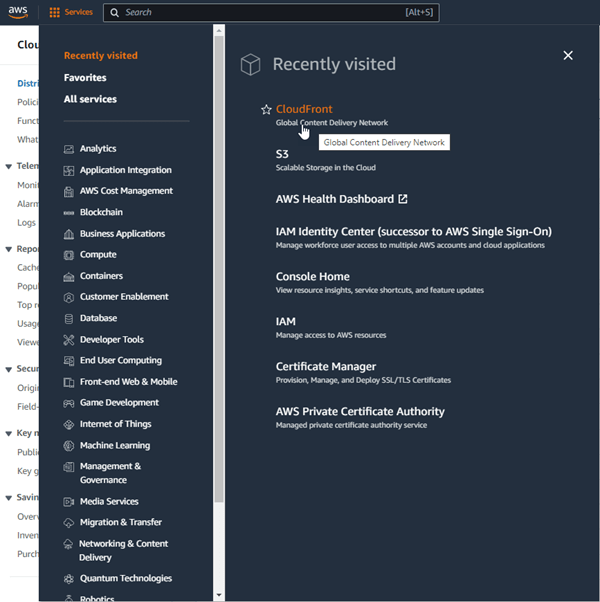Click the Containers category icon
Image resolution: width=600 pixels, height=602 pixels.
(x=69, y=276)
